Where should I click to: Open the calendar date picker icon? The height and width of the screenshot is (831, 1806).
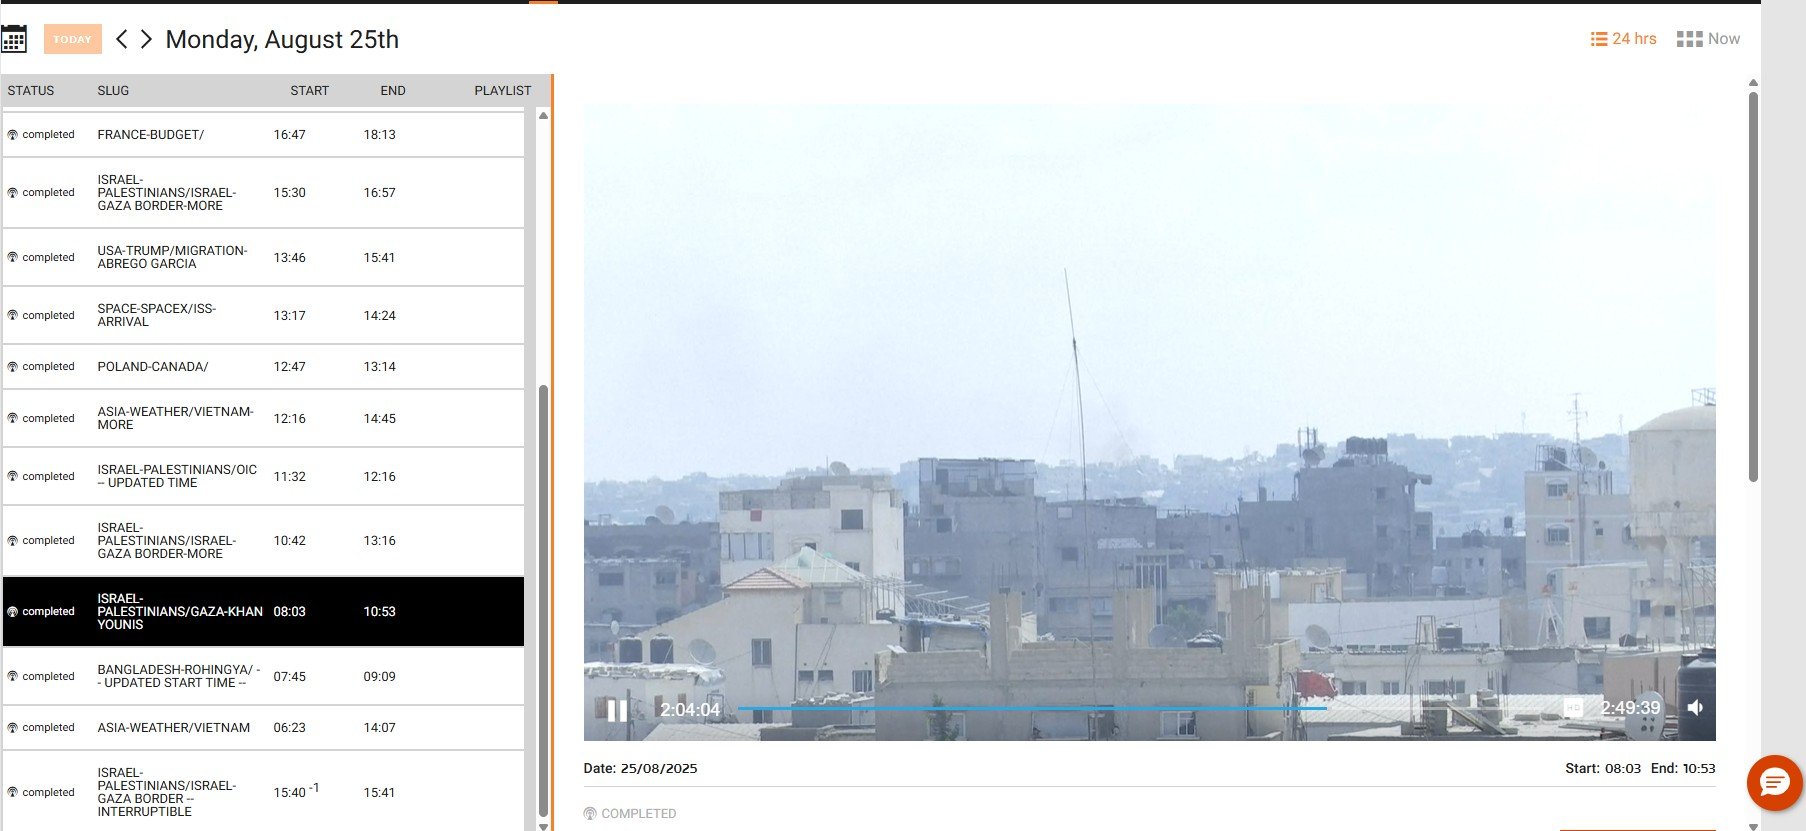[14, 40]
